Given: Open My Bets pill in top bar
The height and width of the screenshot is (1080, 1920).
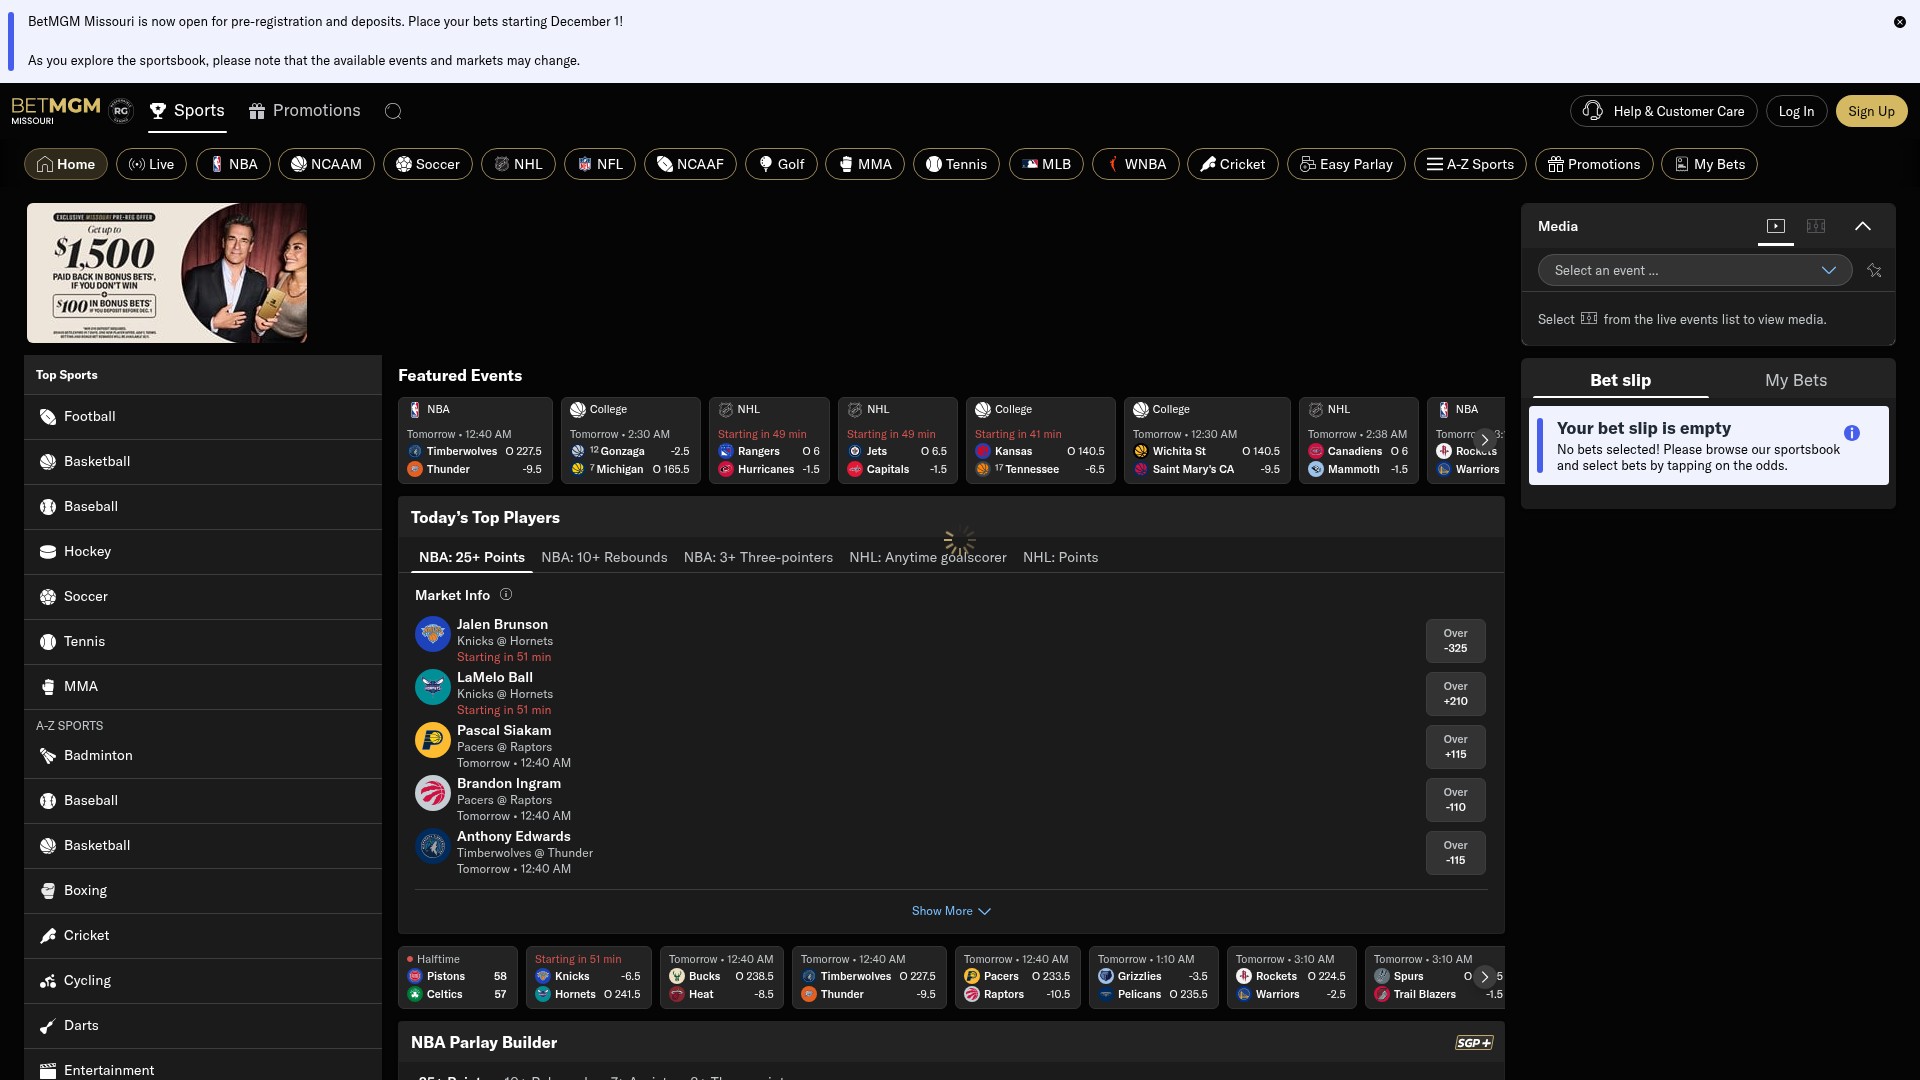Looking at the screenshot, I should [1709, 164].
